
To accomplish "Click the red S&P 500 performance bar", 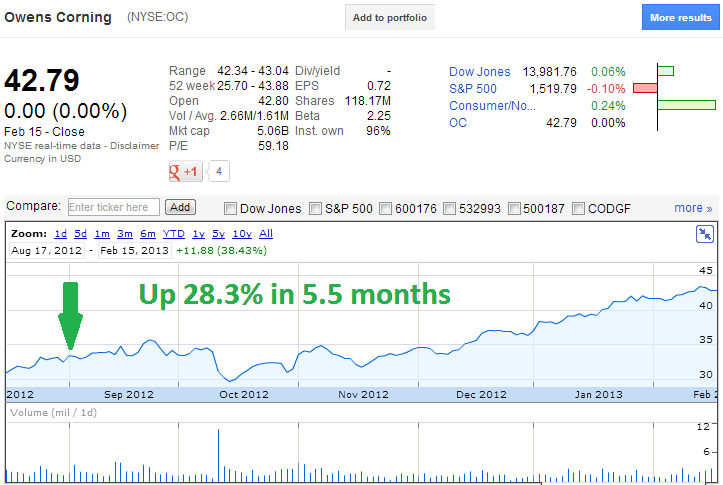I will (645, 88).
